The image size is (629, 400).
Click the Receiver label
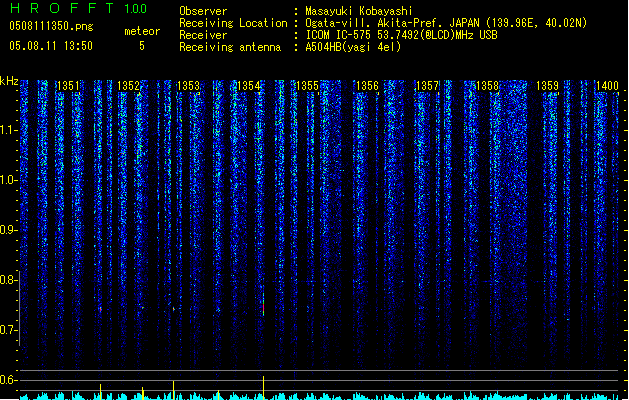pos(203,35)
